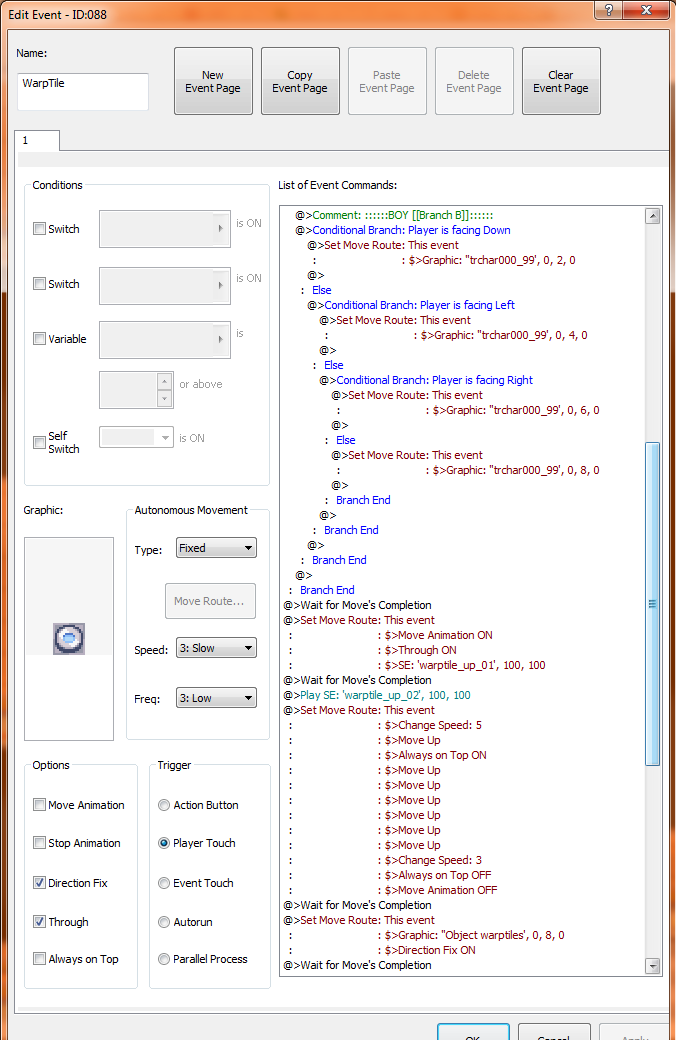Click the New Event Page button
Viewport: 676px width, 1040px height.
213,81
